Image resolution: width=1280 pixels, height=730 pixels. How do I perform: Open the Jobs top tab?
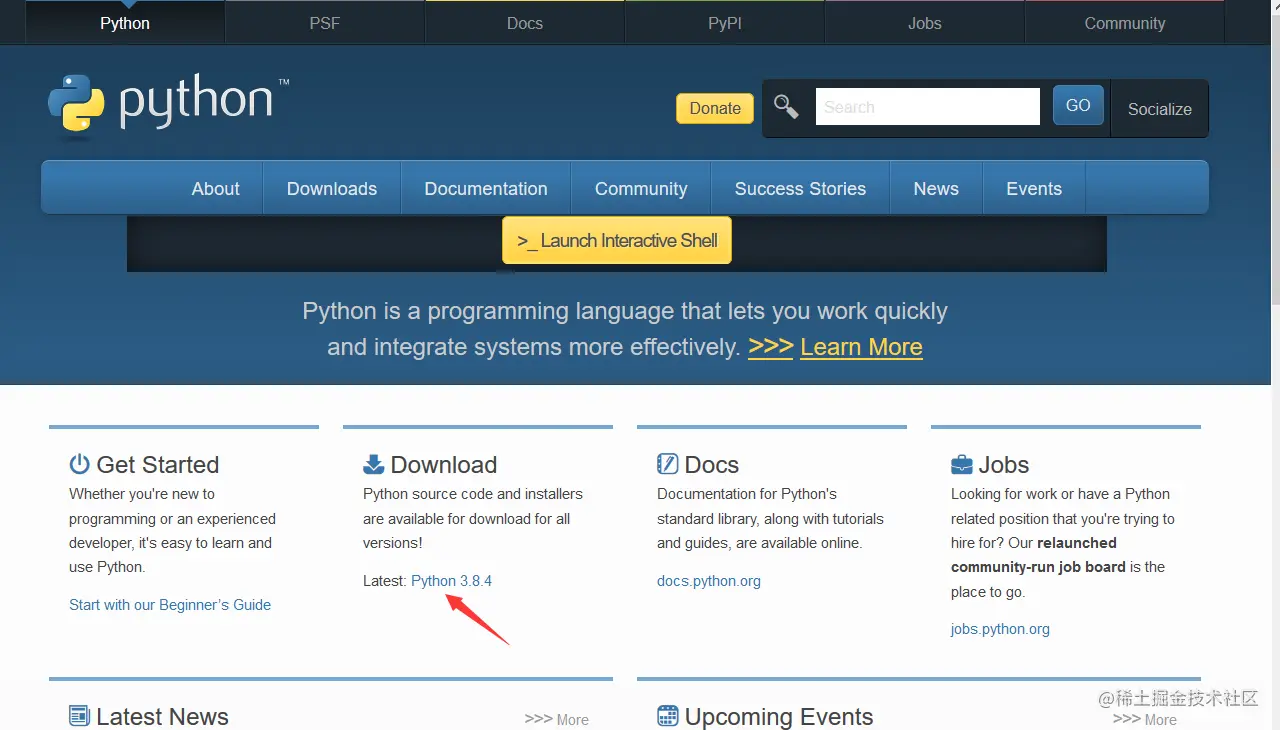point(925,23)
